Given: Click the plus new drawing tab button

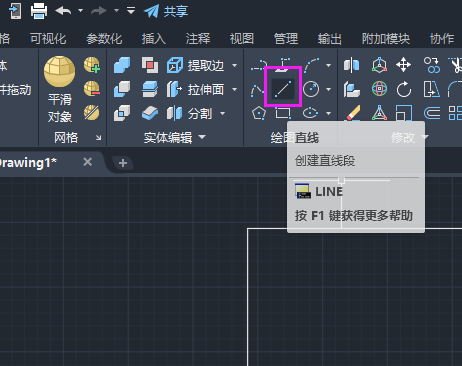Looking at the screenshot, I should pyautogui.click(x=123, y=163).
